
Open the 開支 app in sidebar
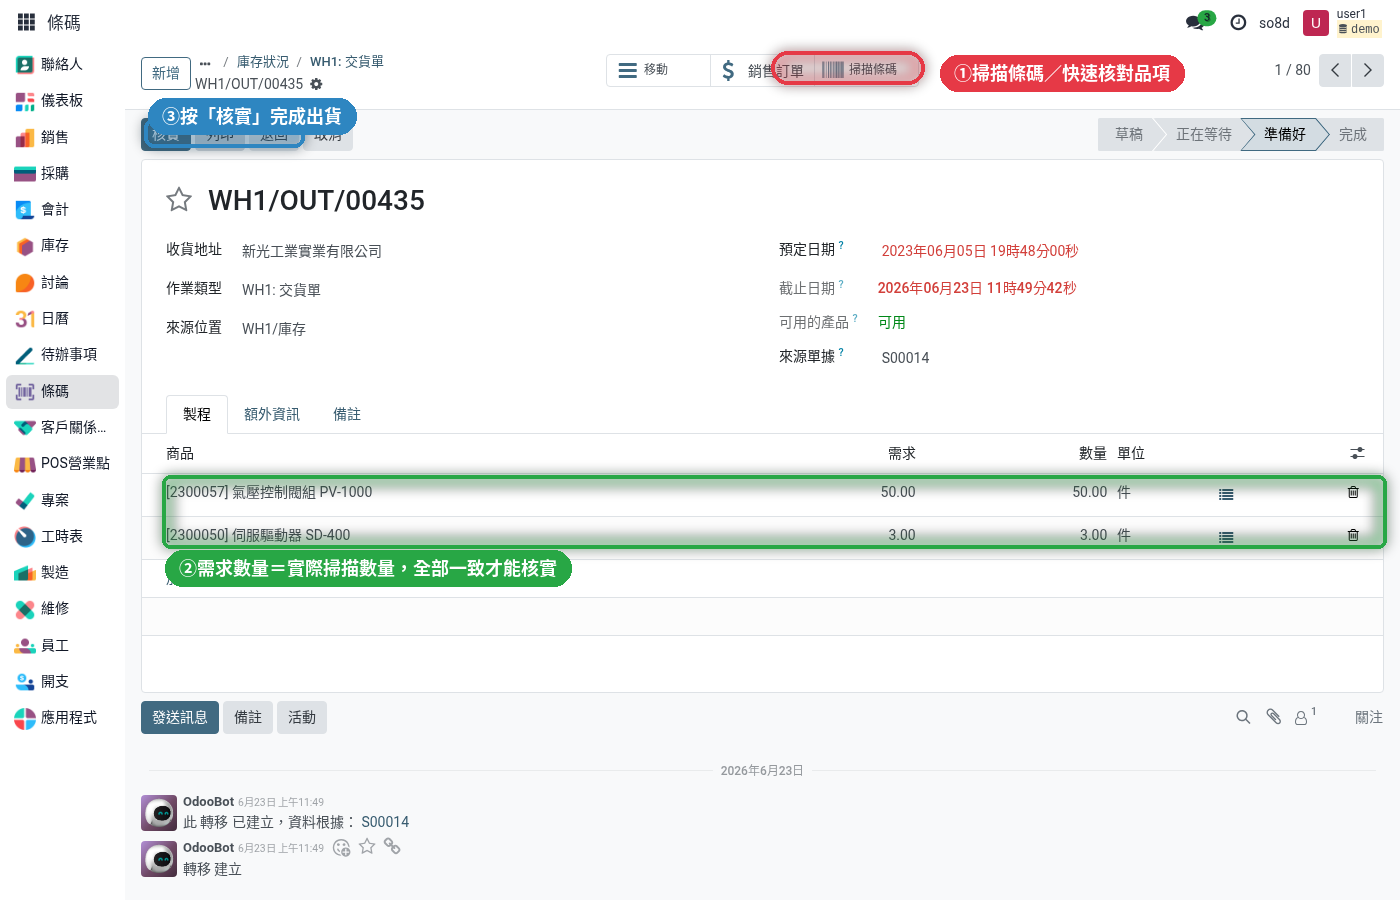tap(62, 681)
